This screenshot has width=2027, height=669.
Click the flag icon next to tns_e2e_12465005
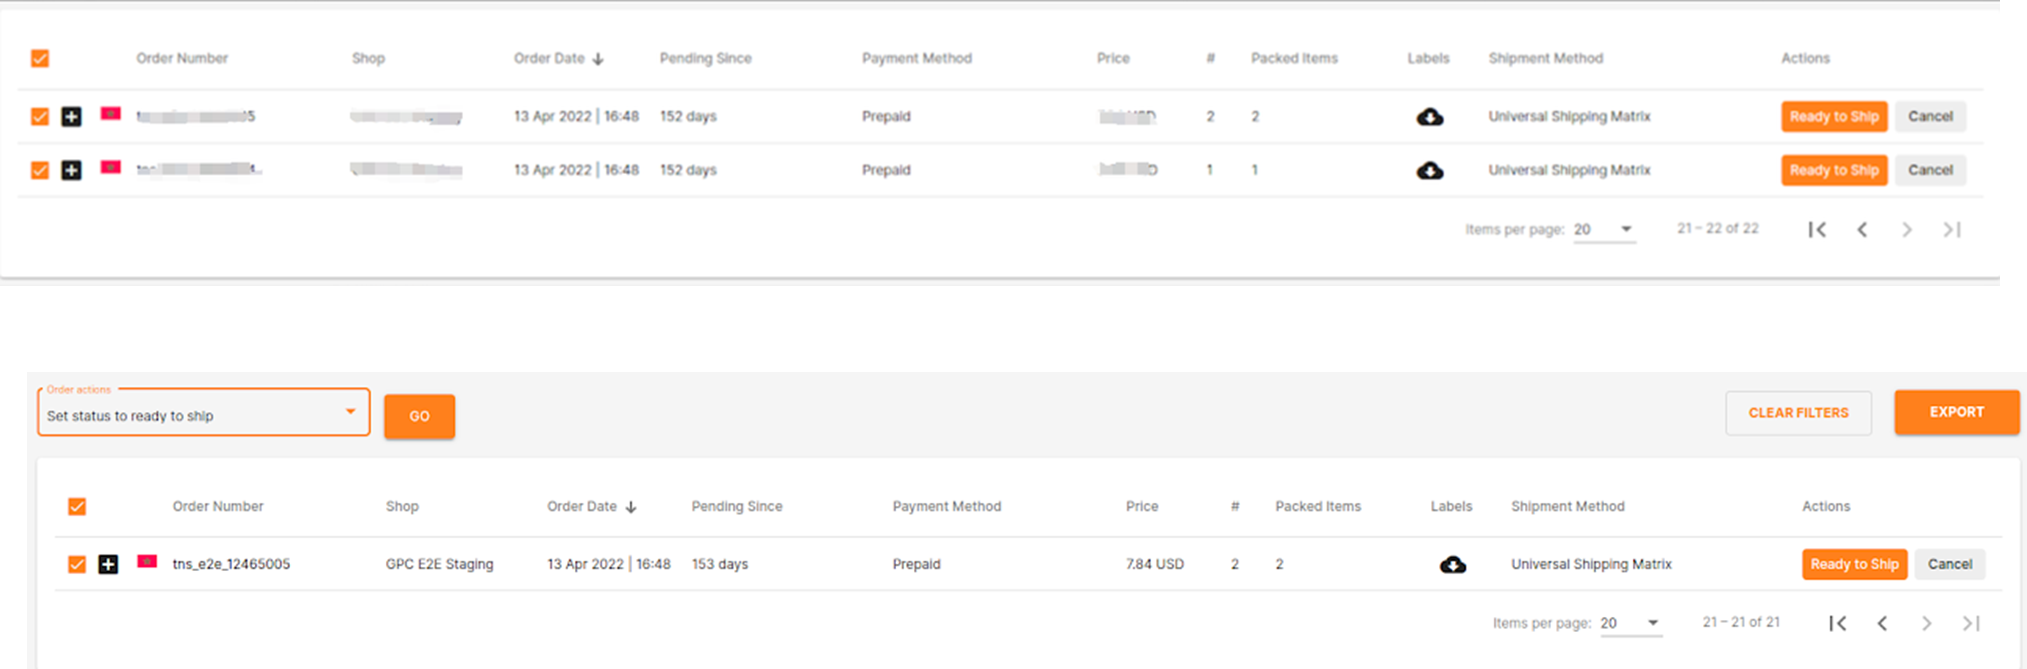click(147, 562)
